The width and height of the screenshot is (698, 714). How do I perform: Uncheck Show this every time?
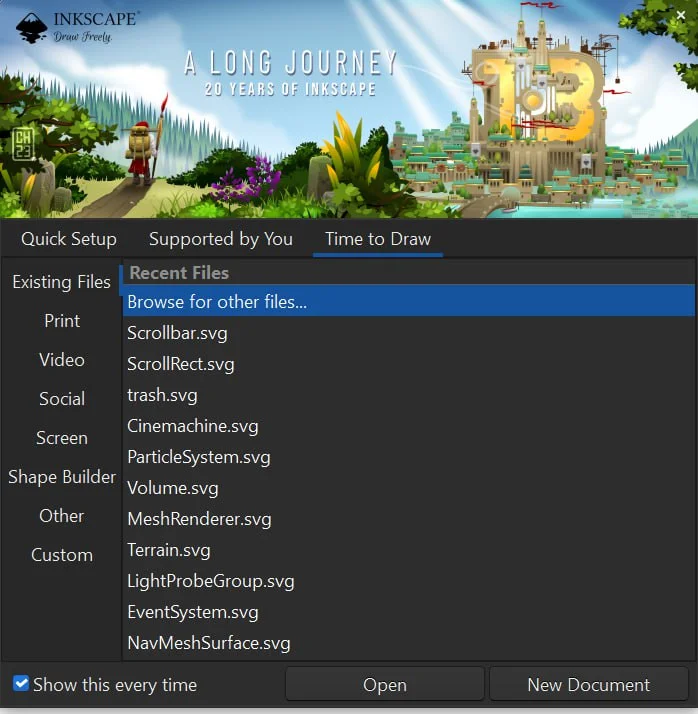(x=21, y=684)
